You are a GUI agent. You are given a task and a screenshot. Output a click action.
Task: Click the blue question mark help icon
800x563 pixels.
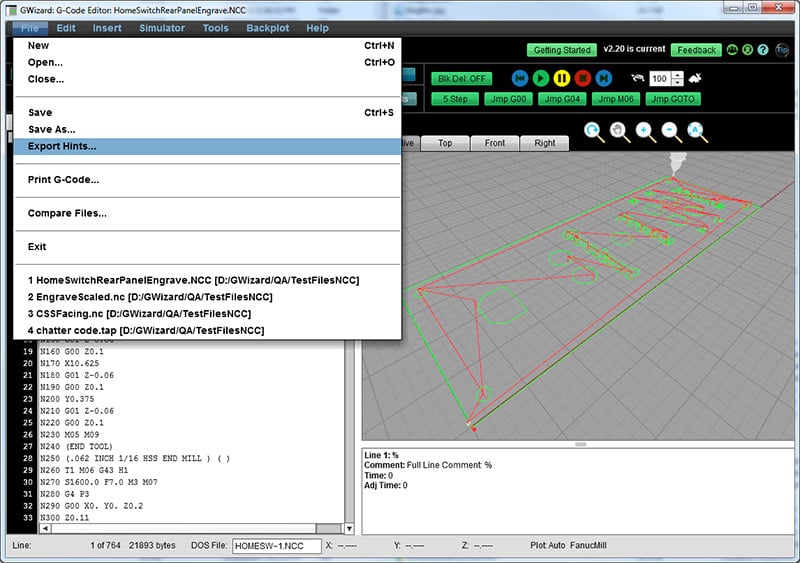tap(763, 50)
